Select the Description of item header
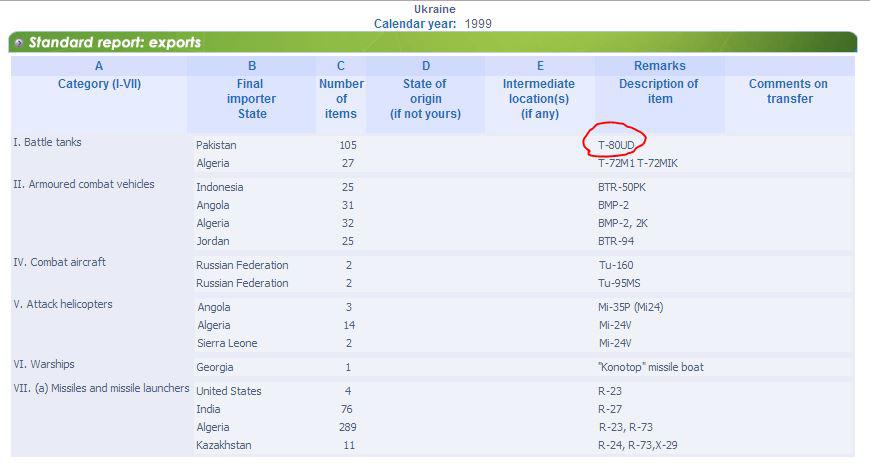Viewport: 870px width, 474px height. pos(659,91)
